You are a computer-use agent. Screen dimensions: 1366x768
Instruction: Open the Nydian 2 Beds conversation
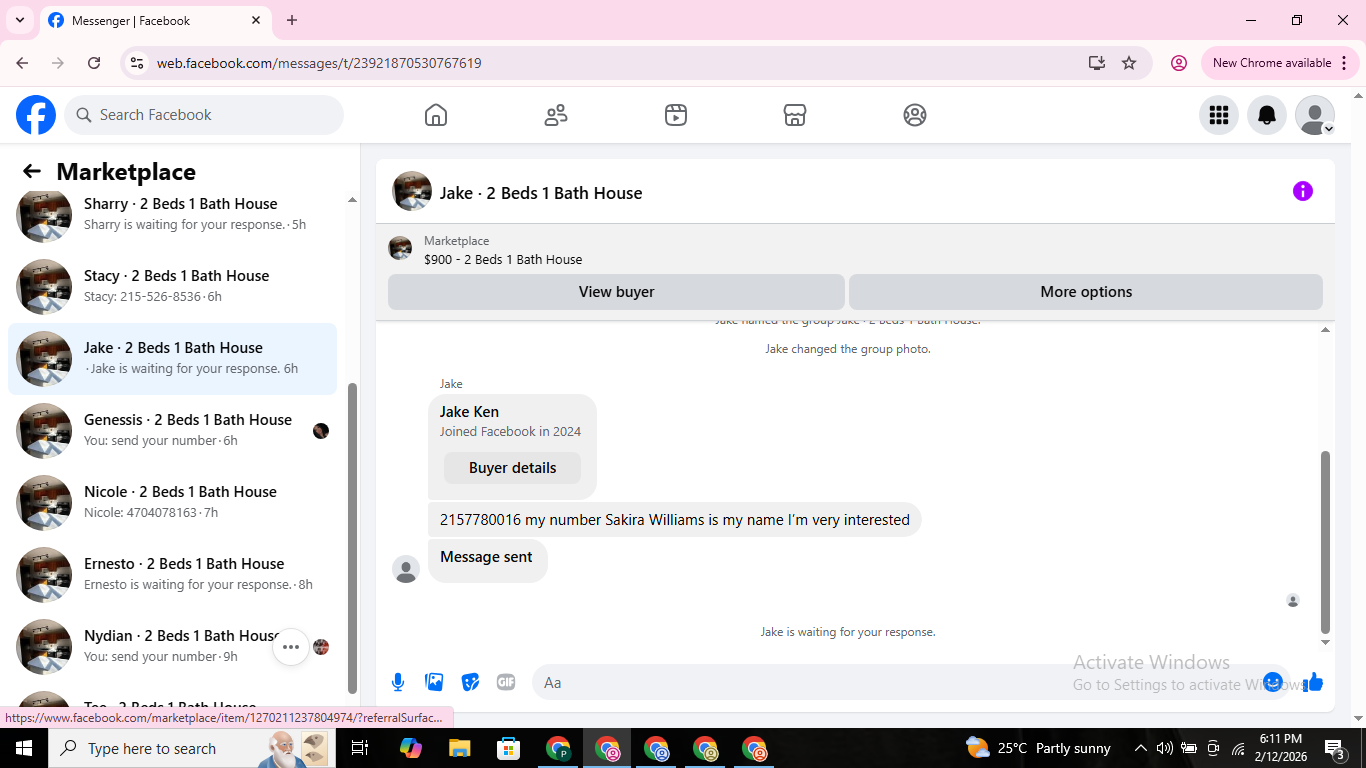172,646
